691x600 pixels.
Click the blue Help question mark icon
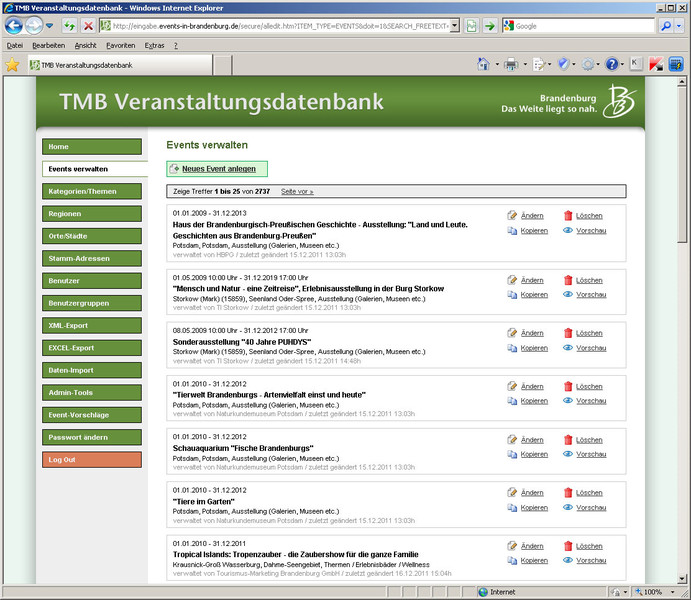(x=612, y=64)
